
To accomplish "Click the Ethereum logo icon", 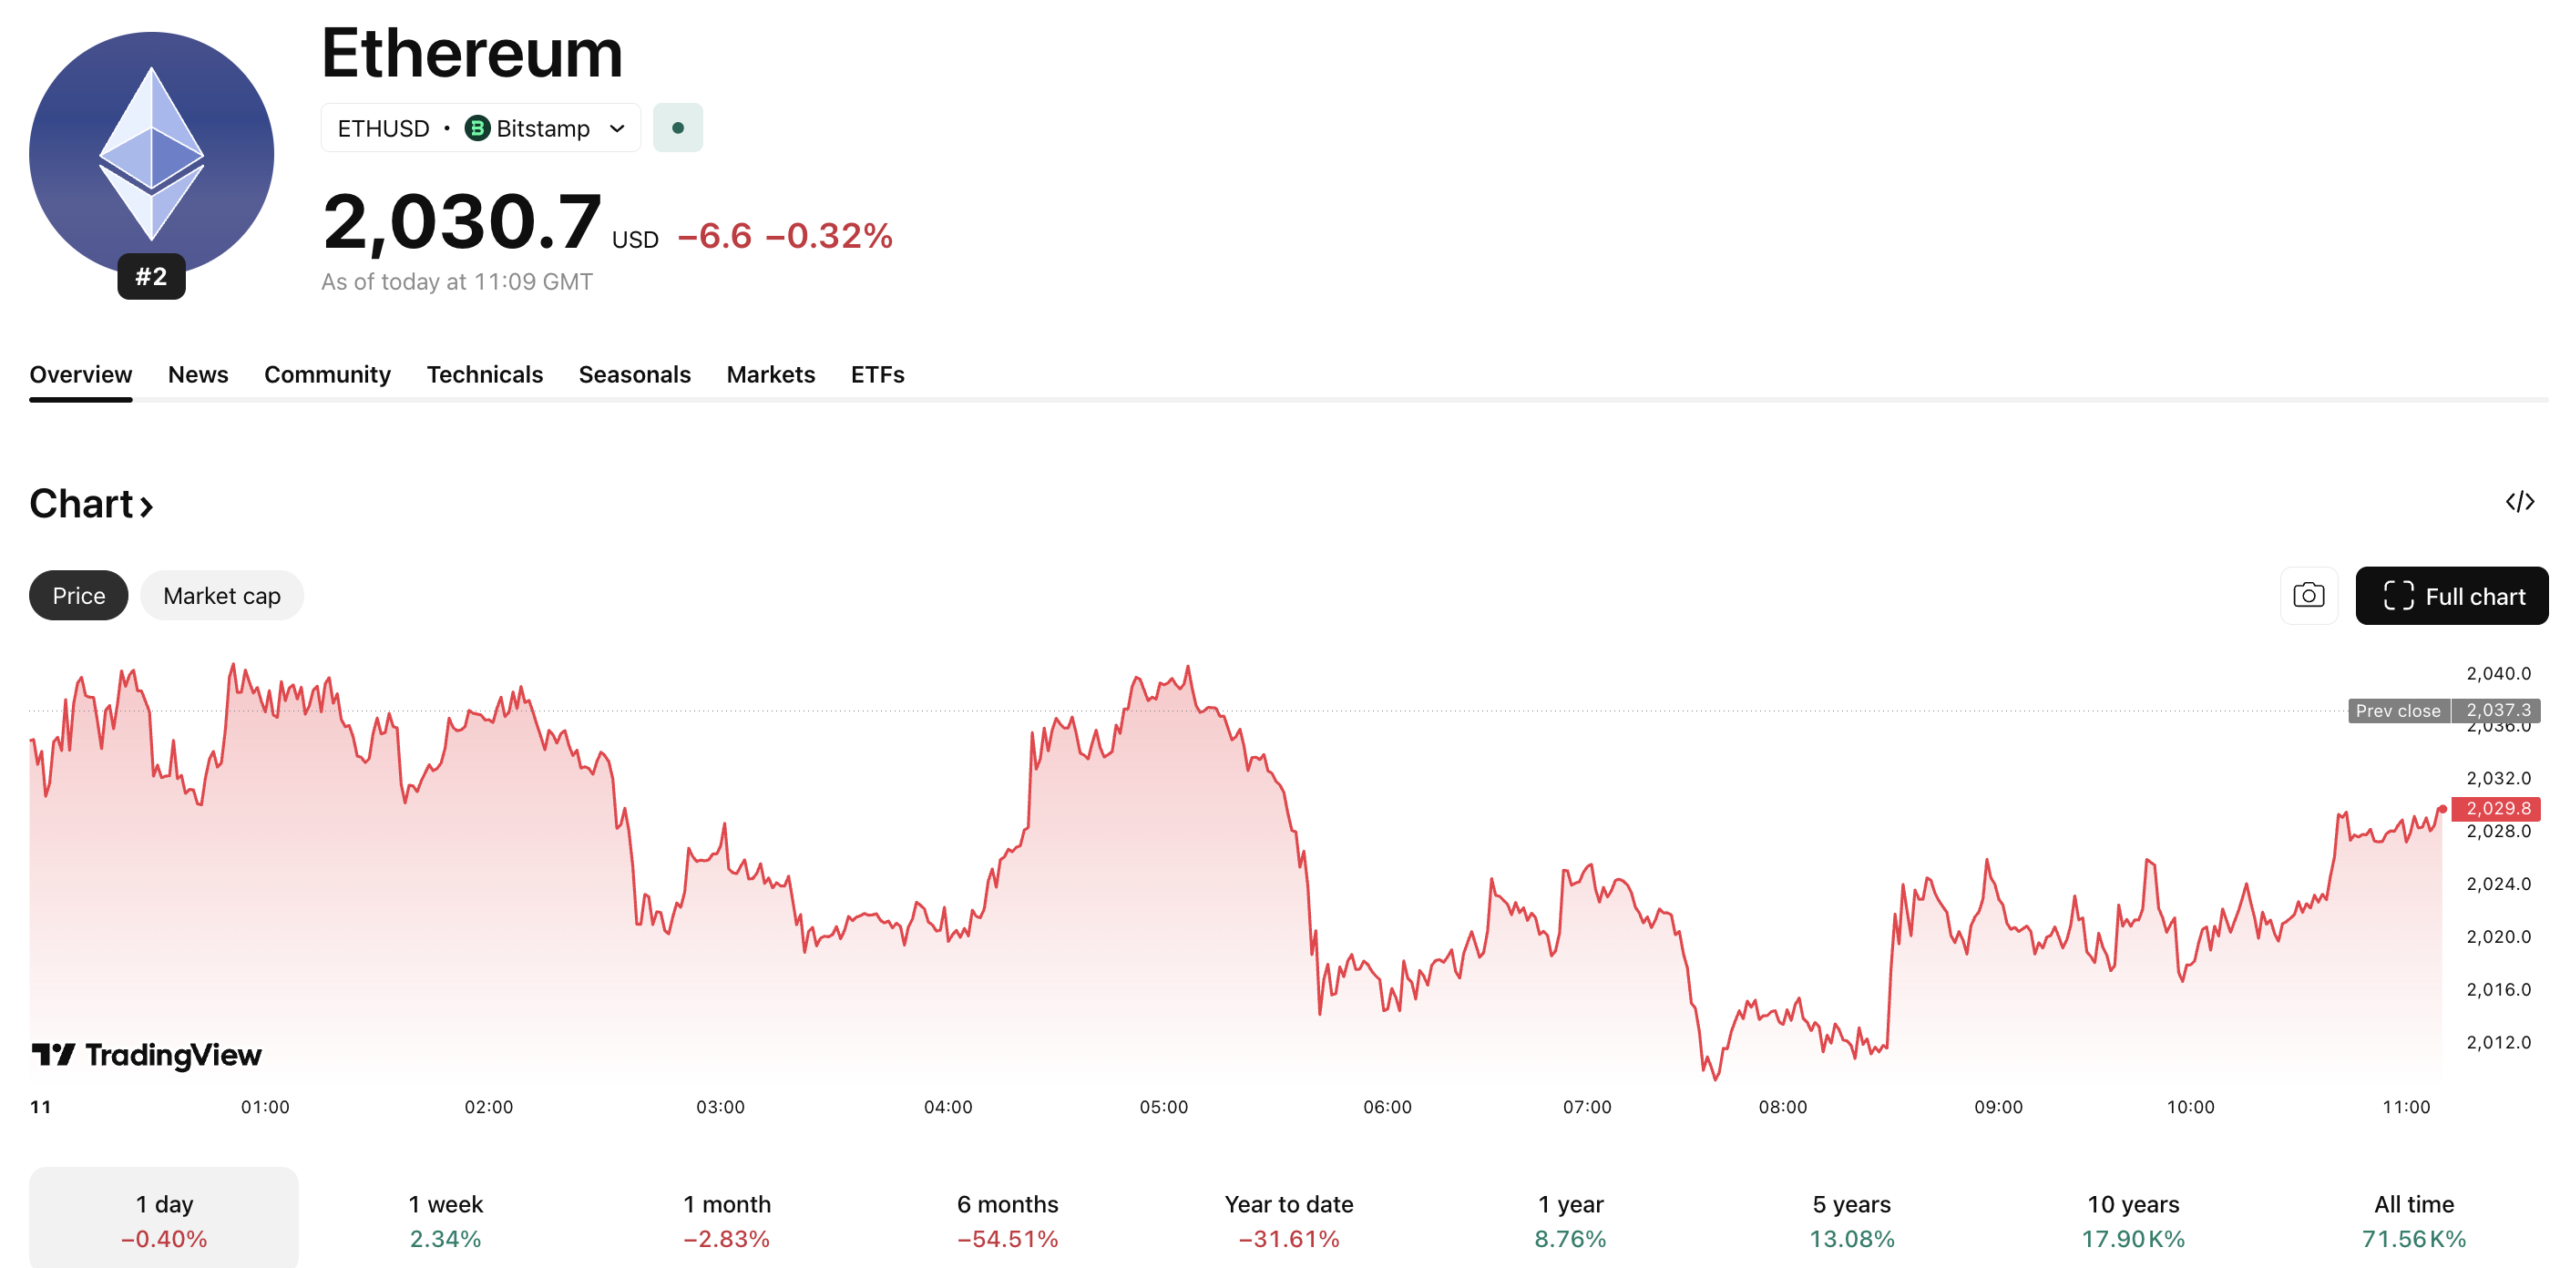I will coord(151,154).
